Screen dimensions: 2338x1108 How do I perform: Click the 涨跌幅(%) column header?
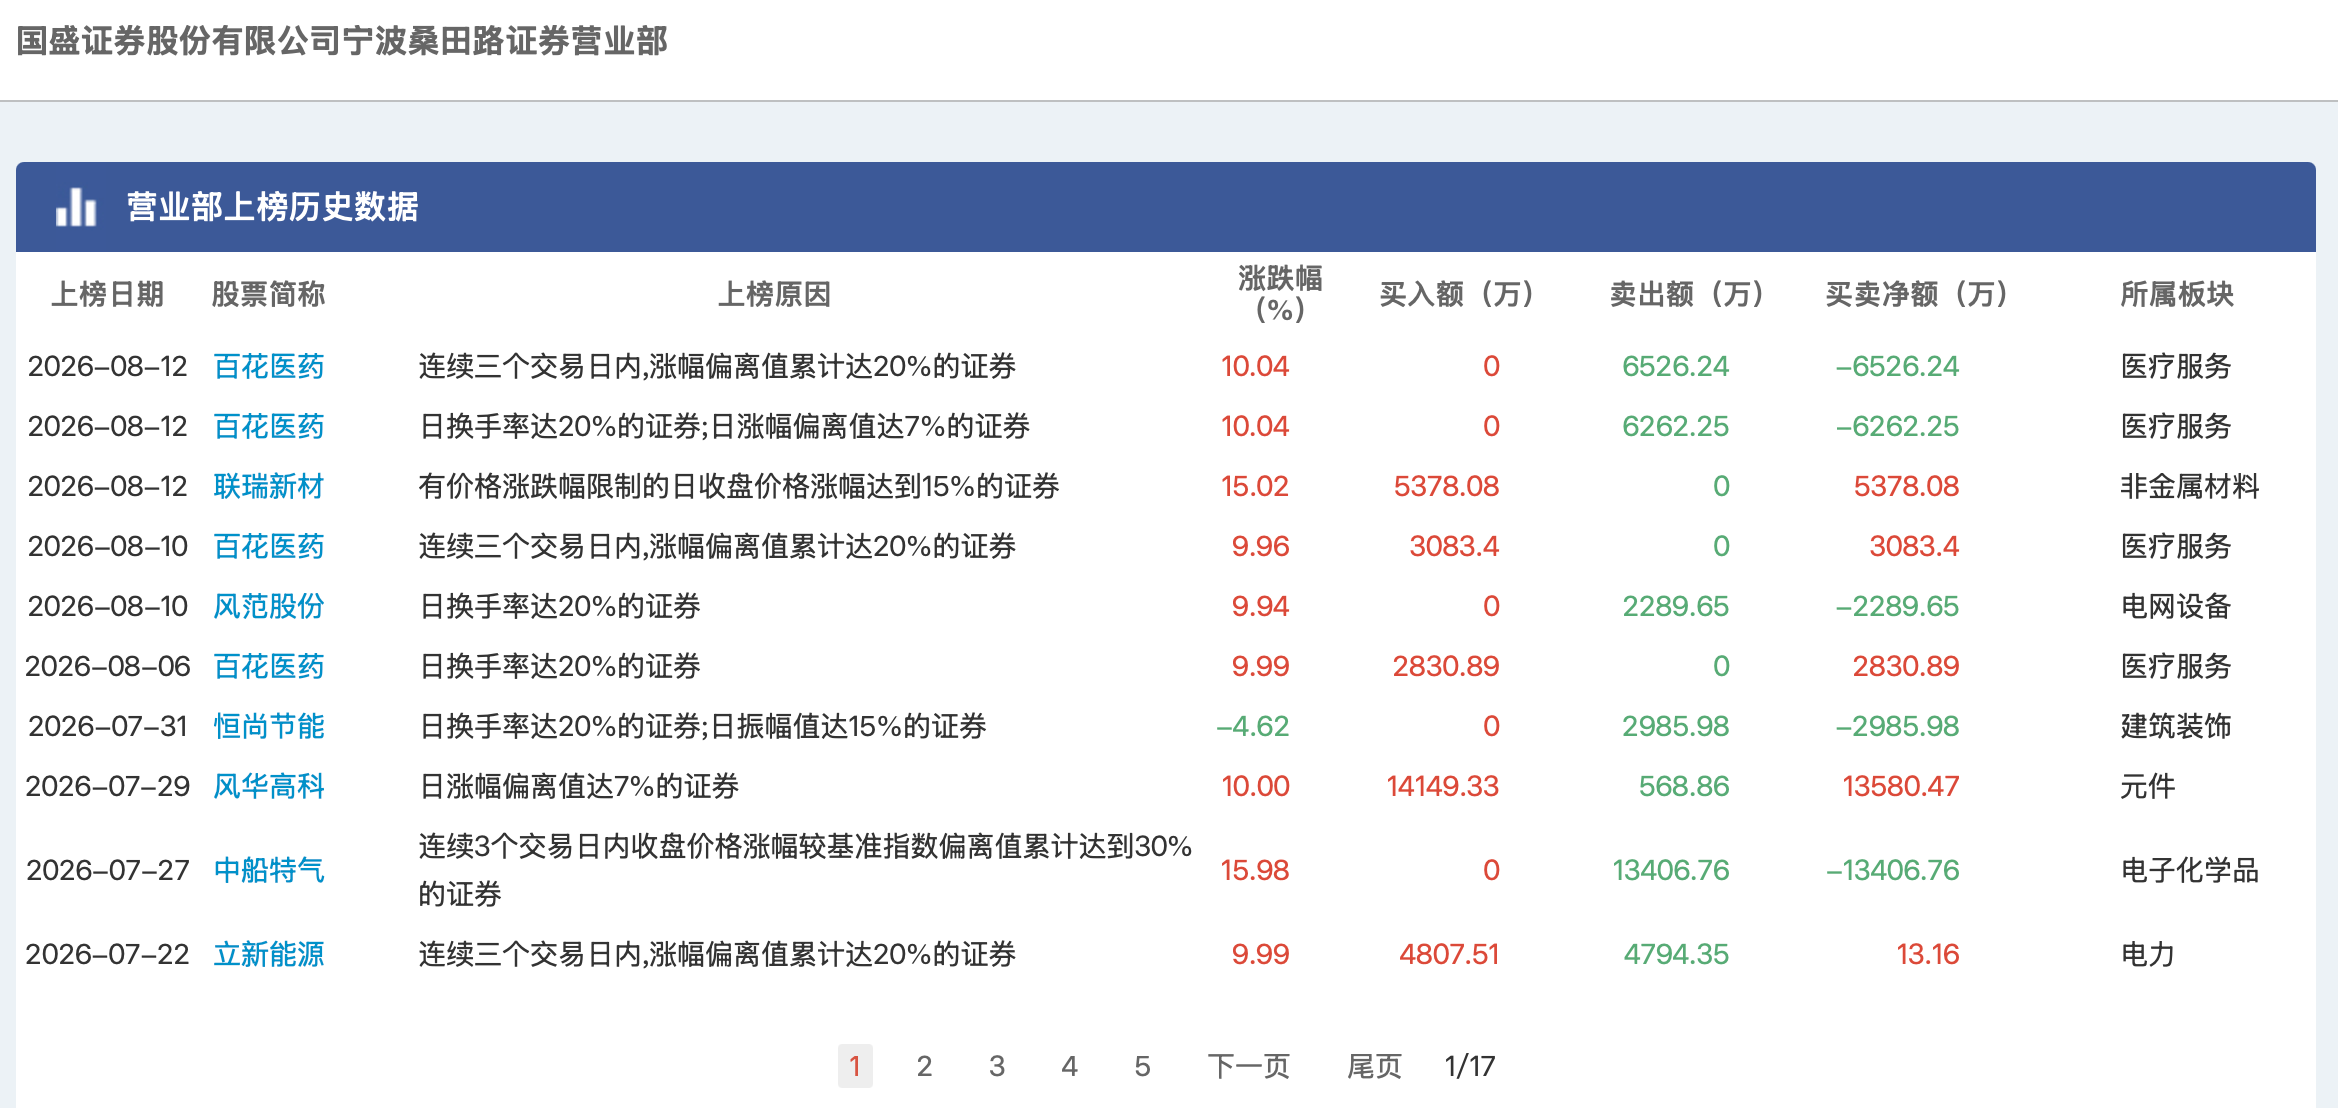pos(1280,294)
